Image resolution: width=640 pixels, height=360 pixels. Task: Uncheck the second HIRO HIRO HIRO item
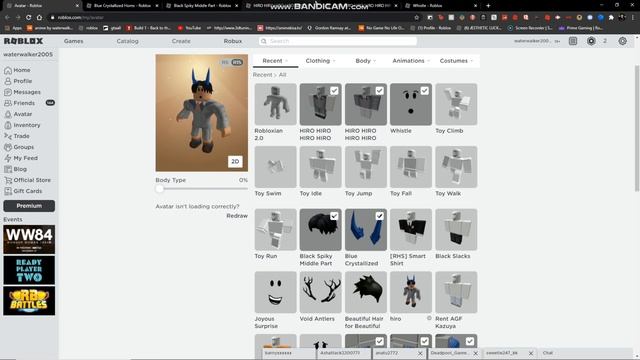click(380, 91)
